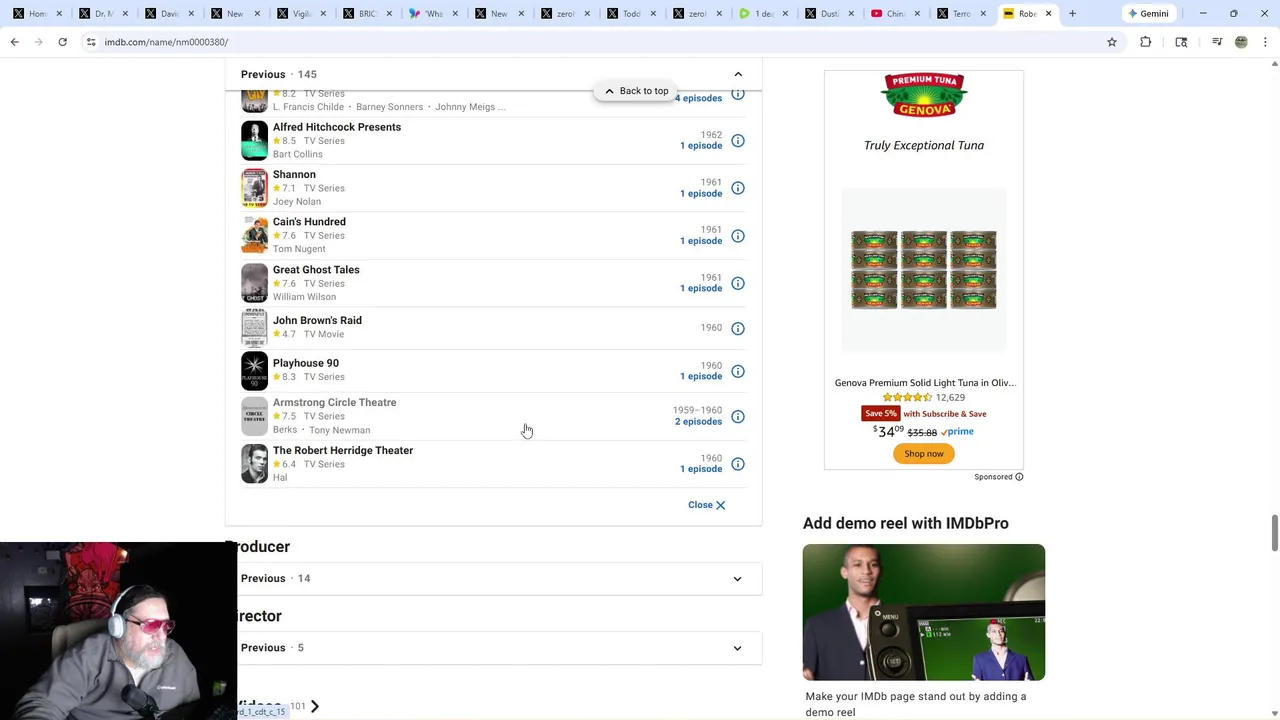The image size is (1280, 720).
Task: Click the Shannon poster thumbnail
Action: [254, 188]
